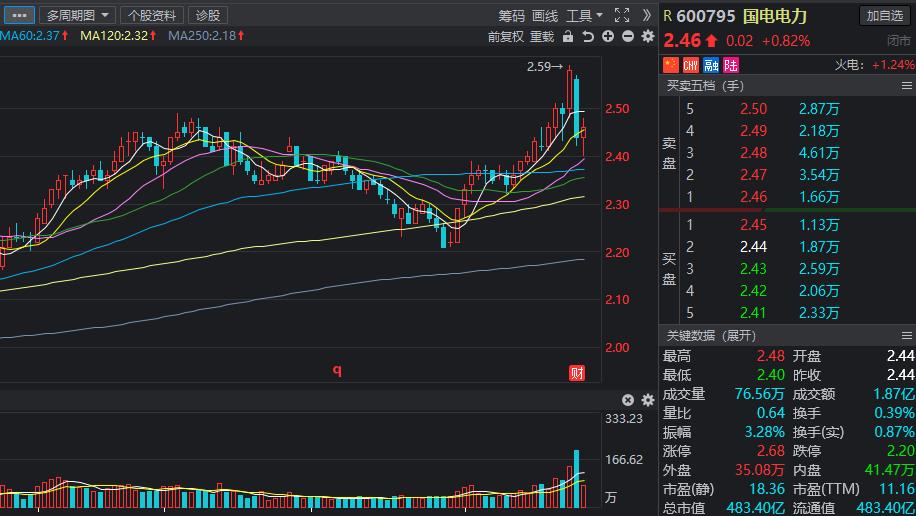This screenshot has height=516, width=916.
Task: Click the R marker before the stock code
Action: pyautogui.click(x=668, y=16)
